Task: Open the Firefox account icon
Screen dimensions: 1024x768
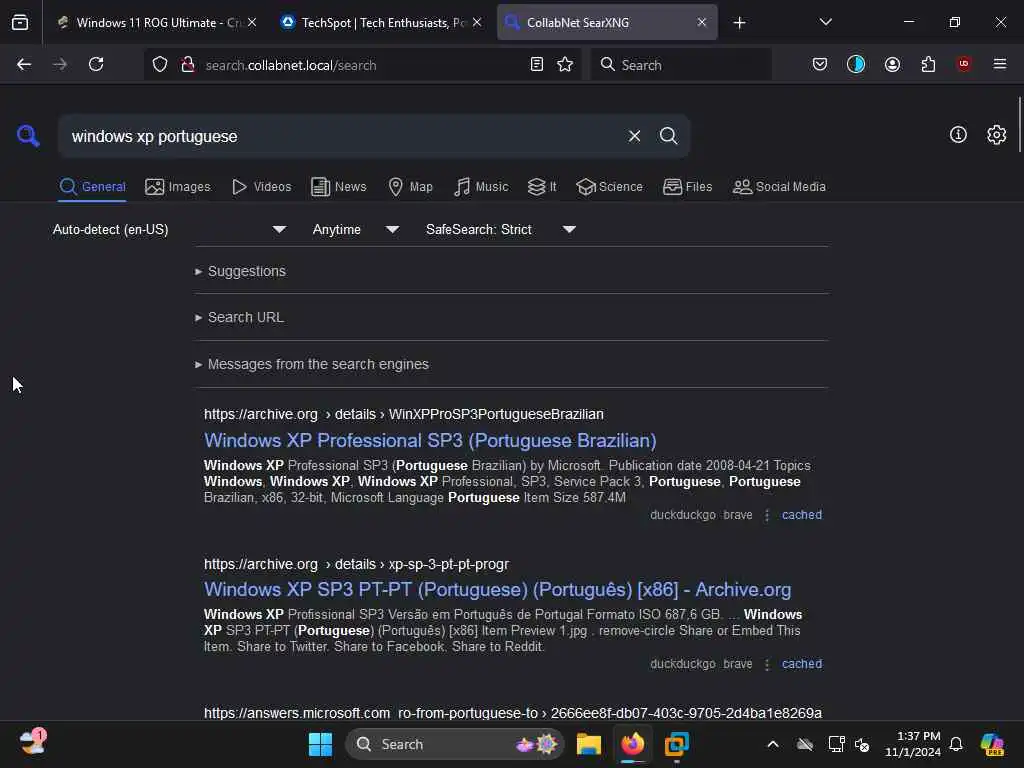Action: click(x=892, y=64)
